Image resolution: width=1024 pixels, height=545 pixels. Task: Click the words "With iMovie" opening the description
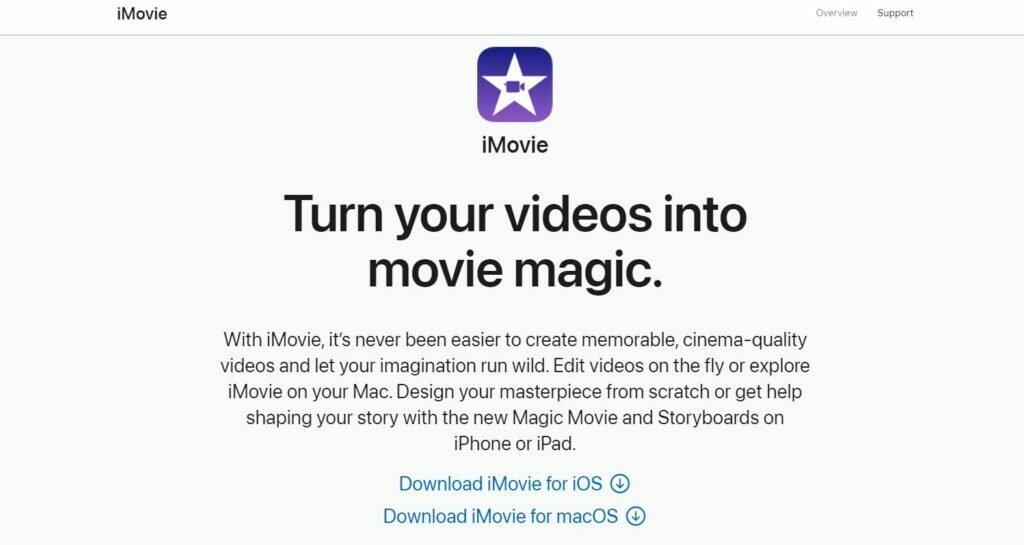pos(272,340)
